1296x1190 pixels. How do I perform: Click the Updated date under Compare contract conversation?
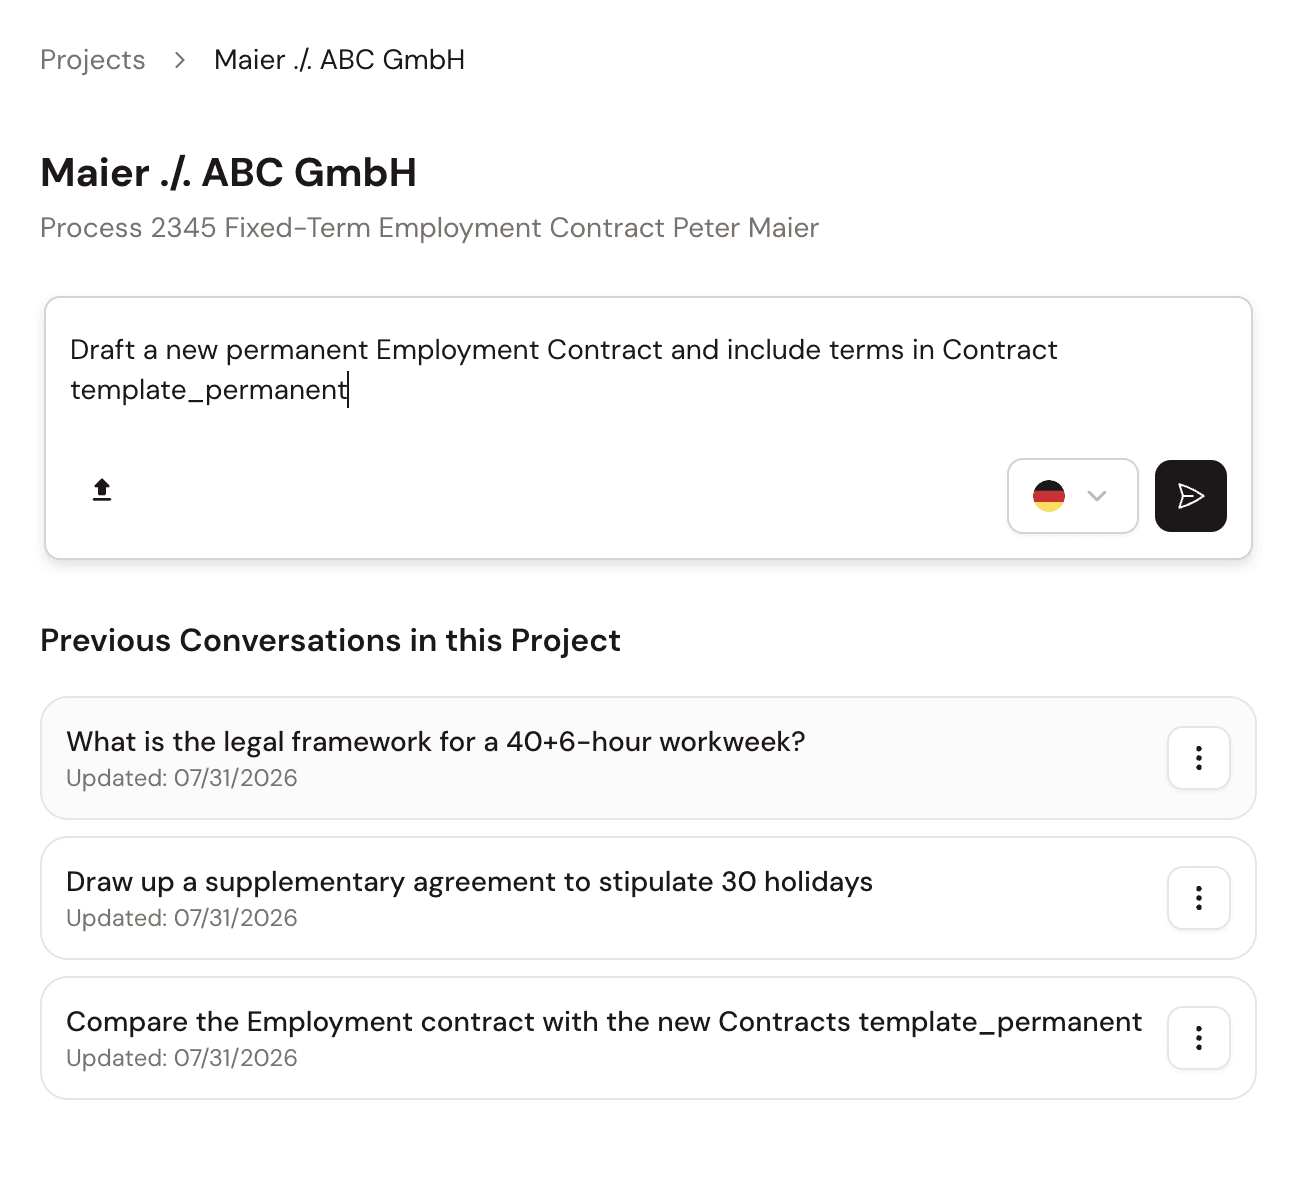(182, 1058)
